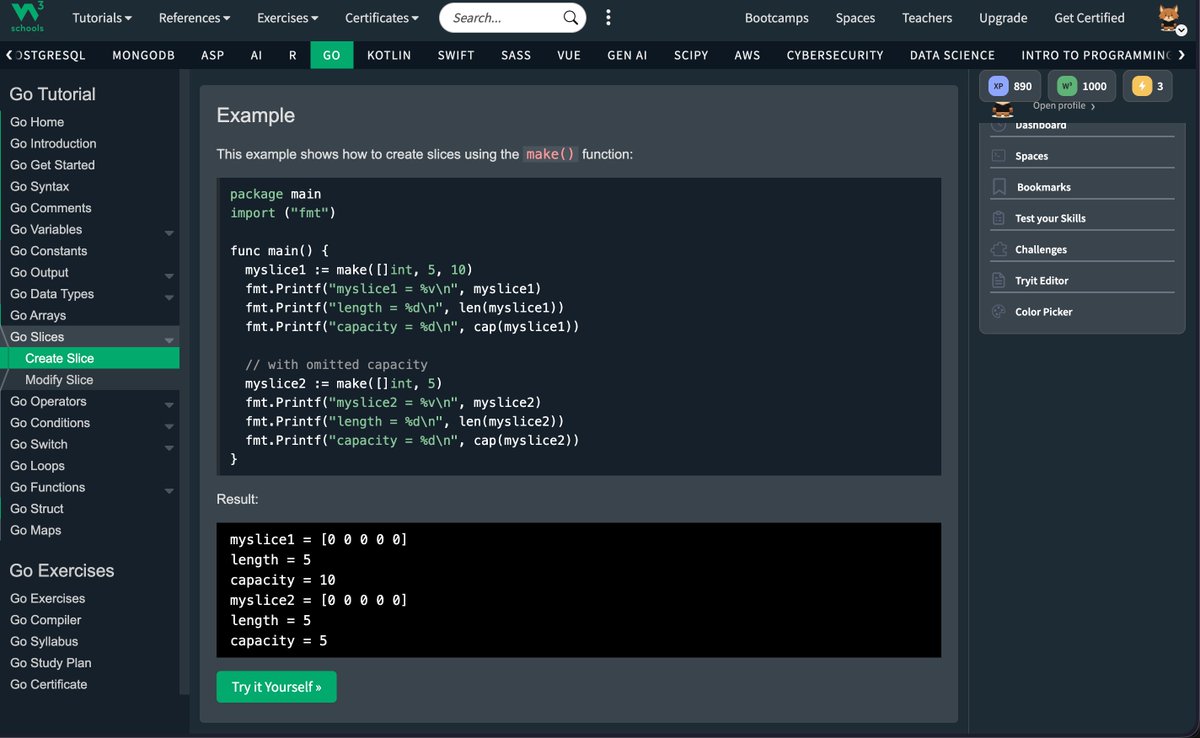
Task: Open the Tutorials dropdown menu
Action: pos(102,18)
